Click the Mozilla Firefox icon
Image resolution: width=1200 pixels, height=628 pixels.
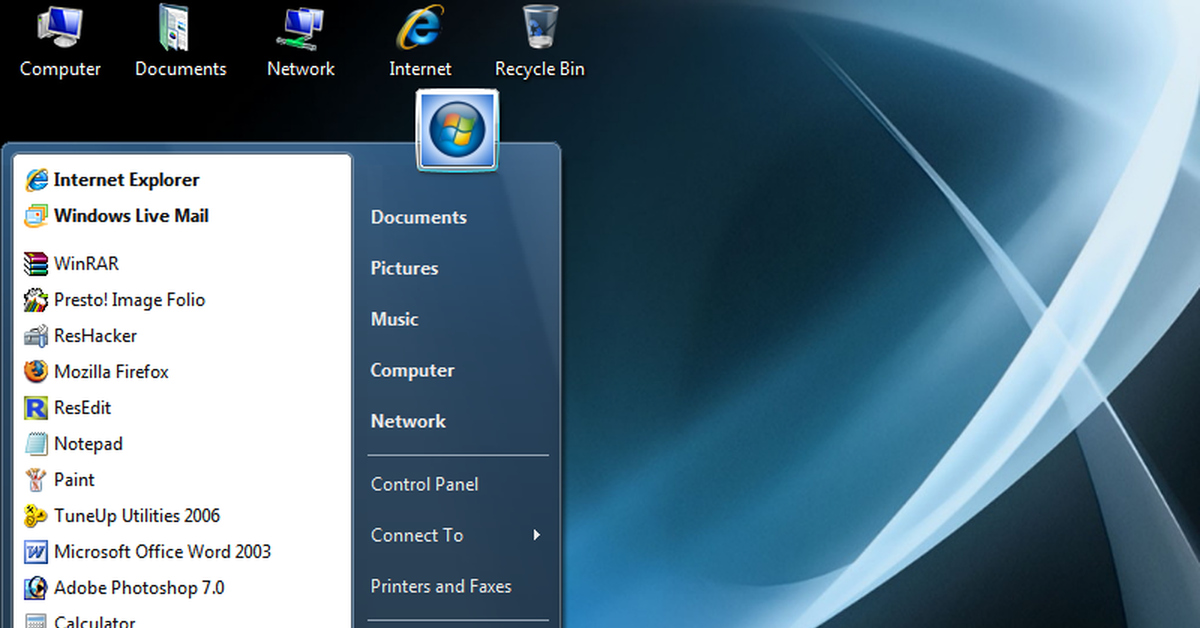pos(37,372)
